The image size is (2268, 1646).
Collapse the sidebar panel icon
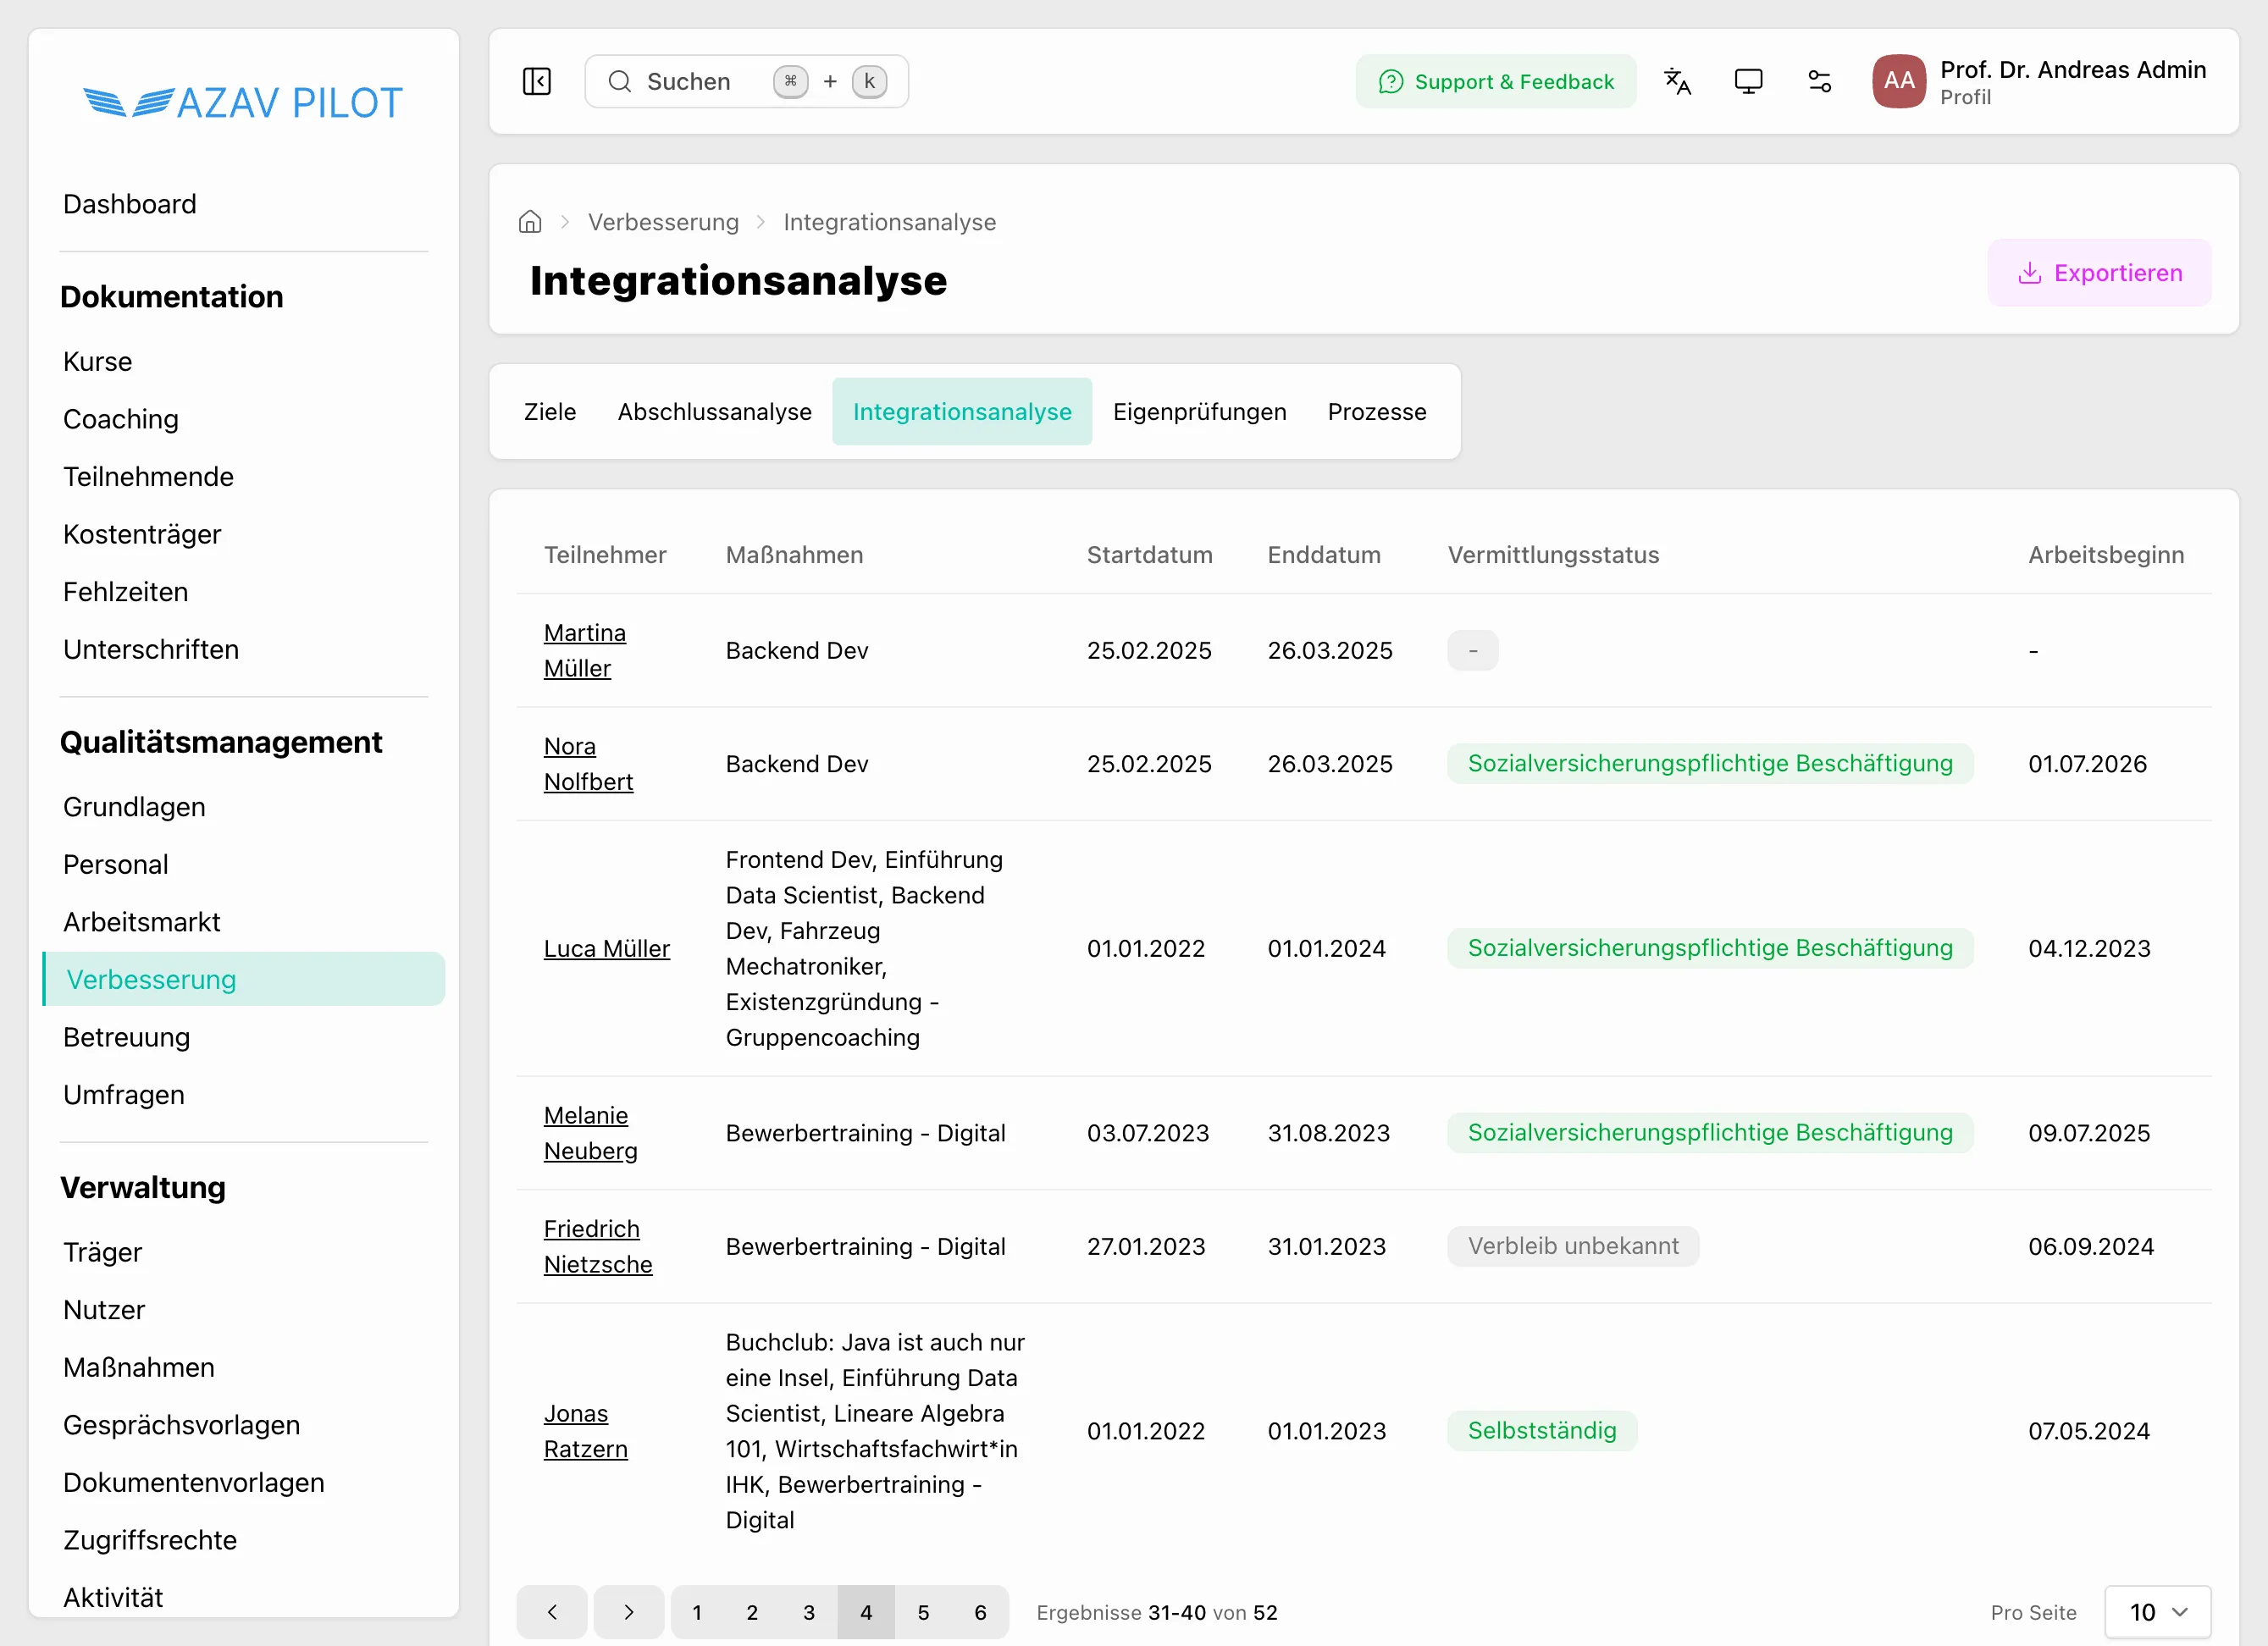tap(537, 81)
